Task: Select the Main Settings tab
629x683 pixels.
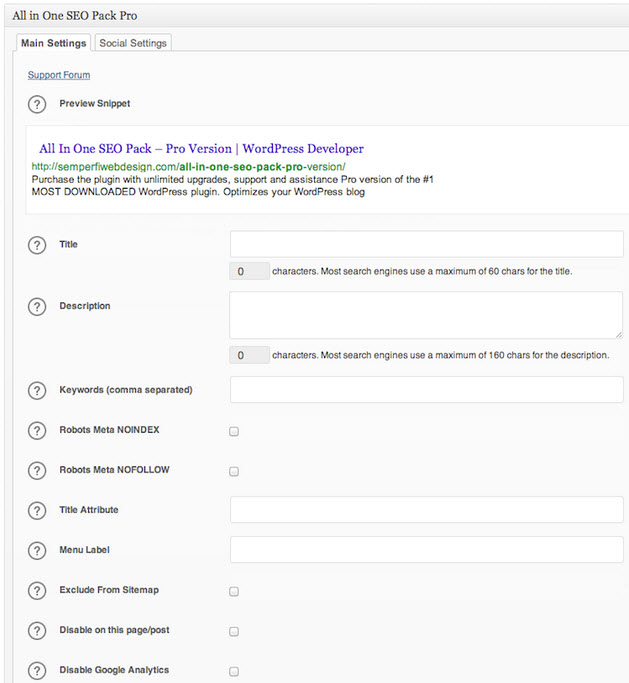Action: click(54, 43)
